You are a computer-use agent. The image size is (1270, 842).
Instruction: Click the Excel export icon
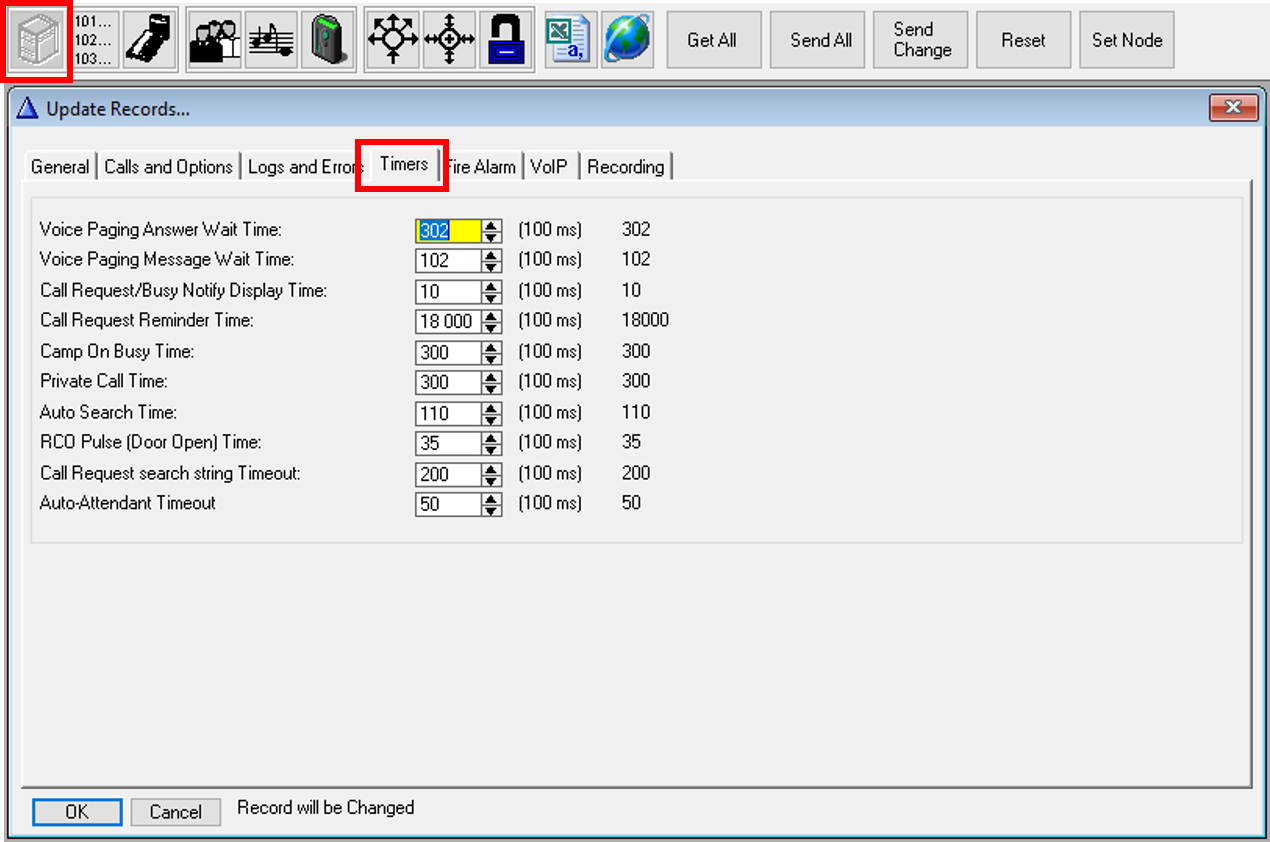pos(569,39)
